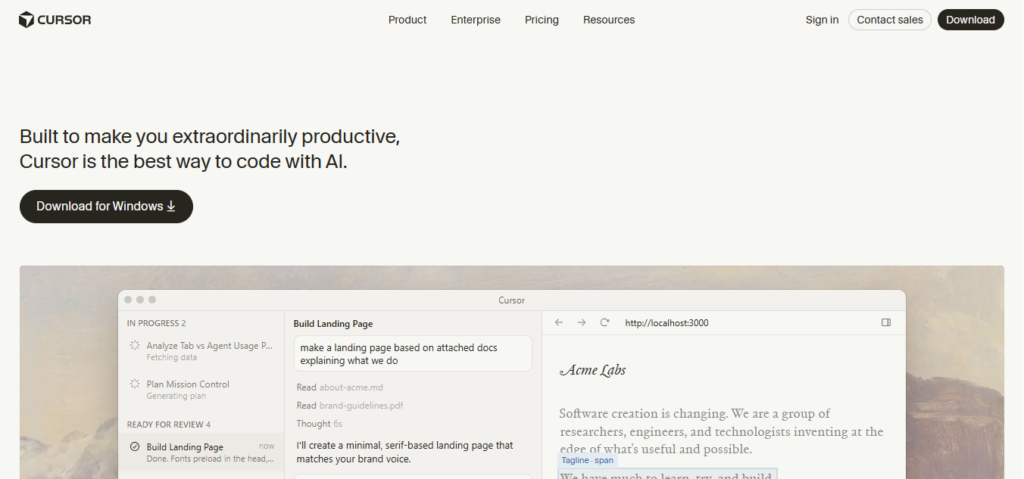1024x479 pixels.
Task: Click the Cursor logo in the header
Action: (x=55, y=20)
